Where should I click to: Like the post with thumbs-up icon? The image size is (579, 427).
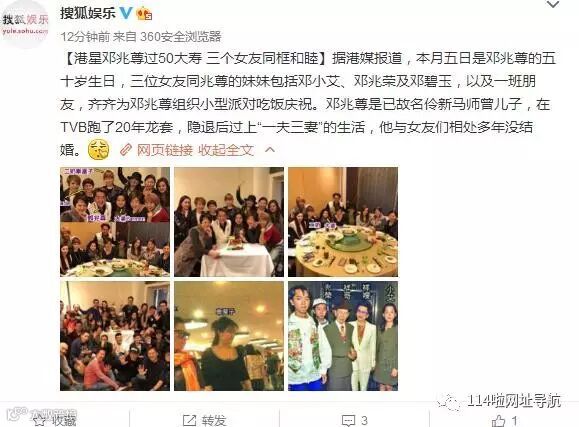point(505,420)
